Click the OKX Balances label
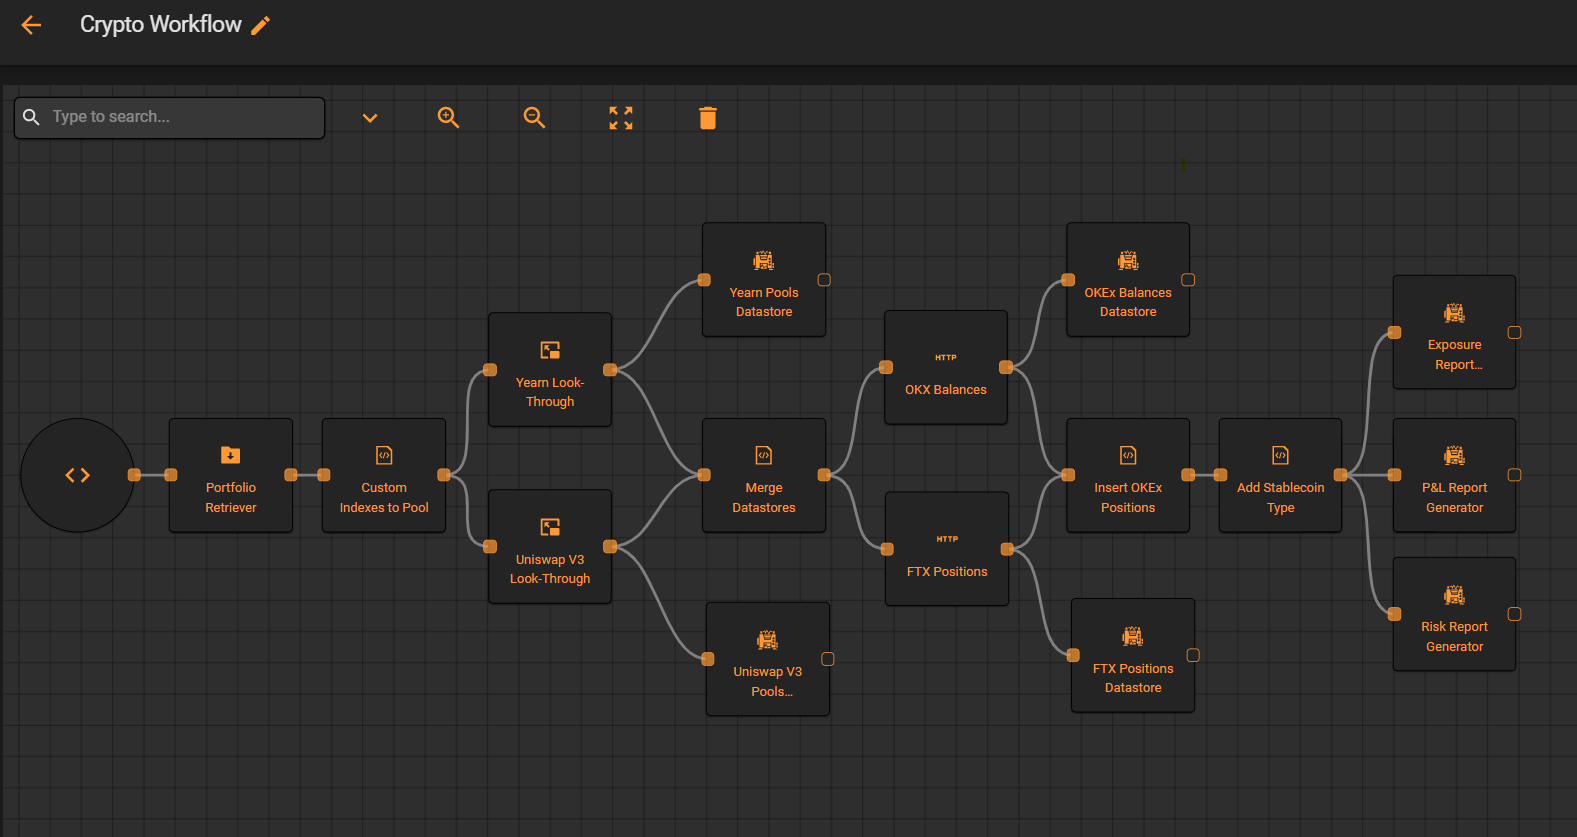This screenshot has height=837, width=1577. pyautogui.click(x=946, y=390)
